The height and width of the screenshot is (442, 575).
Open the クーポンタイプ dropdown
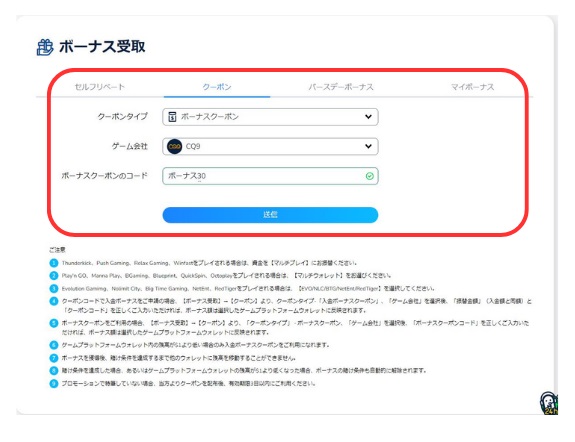(270, 117)
